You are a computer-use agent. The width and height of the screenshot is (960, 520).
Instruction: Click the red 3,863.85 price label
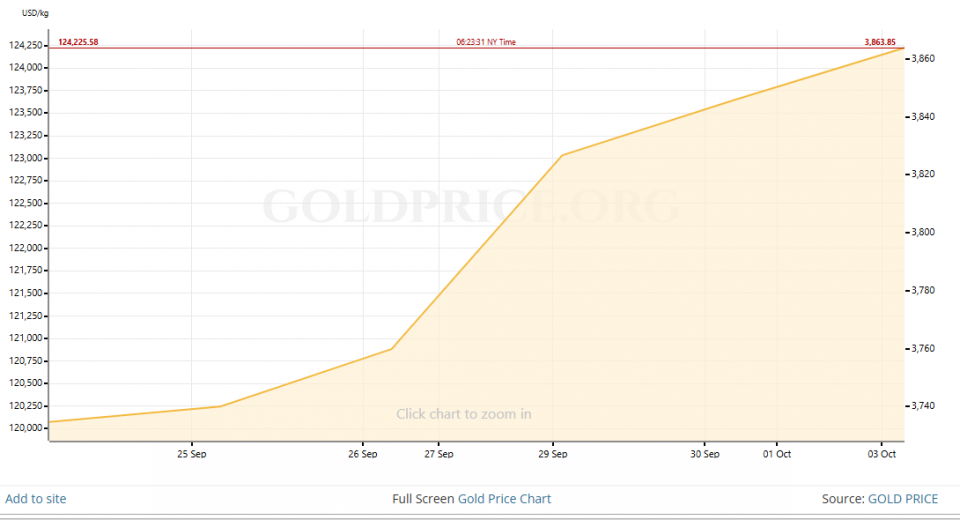point(881,42)
